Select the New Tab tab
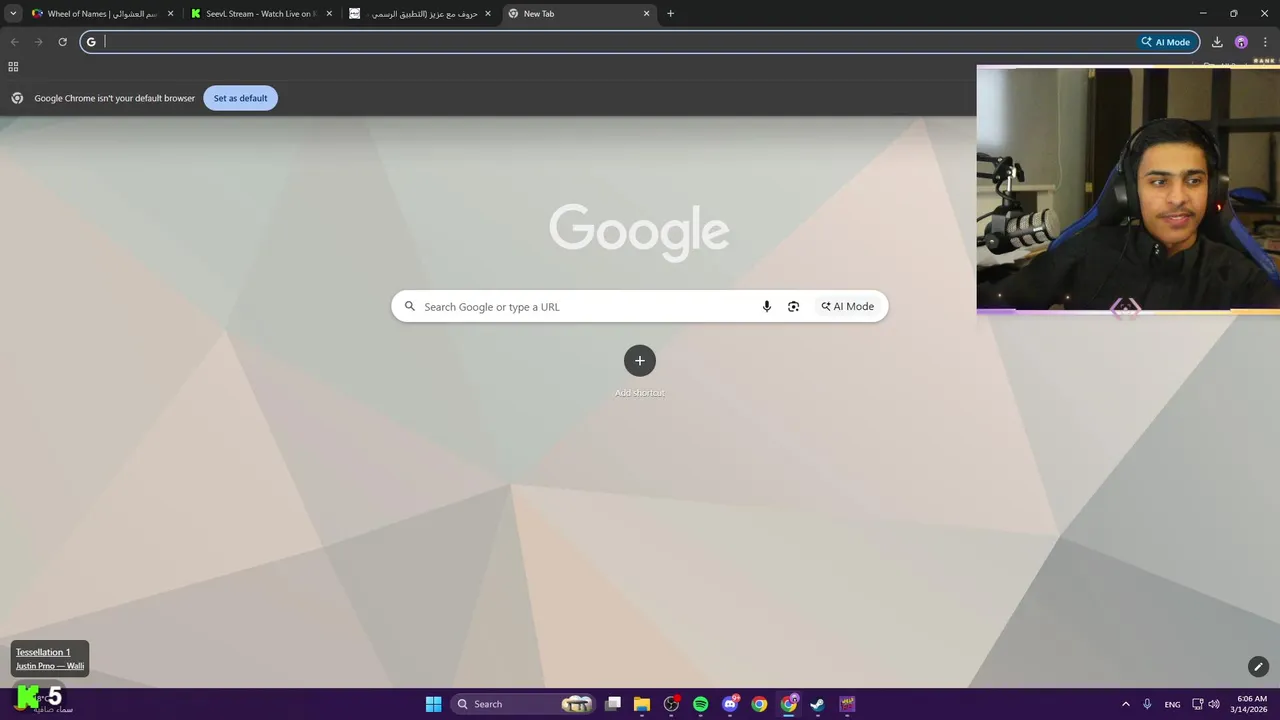The width and height of the screenshot is (1280, 720). (579, 14)
